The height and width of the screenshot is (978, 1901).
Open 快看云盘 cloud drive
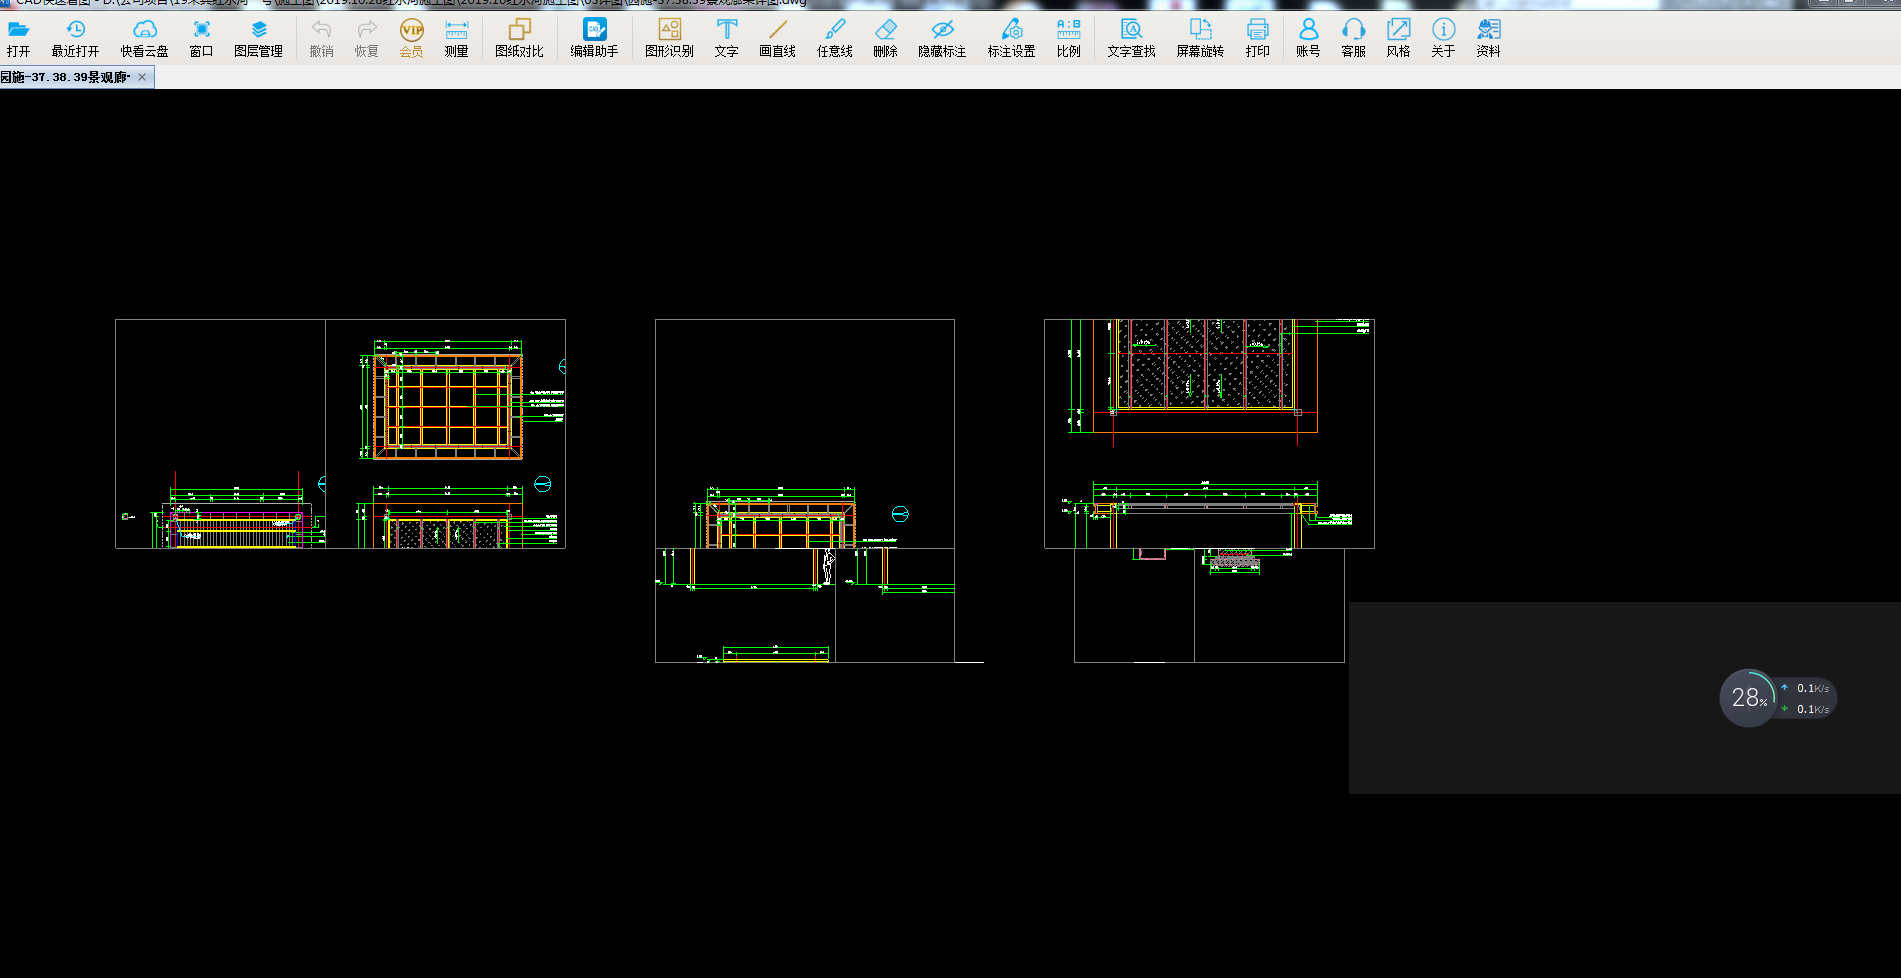click(x=144, y=38)
